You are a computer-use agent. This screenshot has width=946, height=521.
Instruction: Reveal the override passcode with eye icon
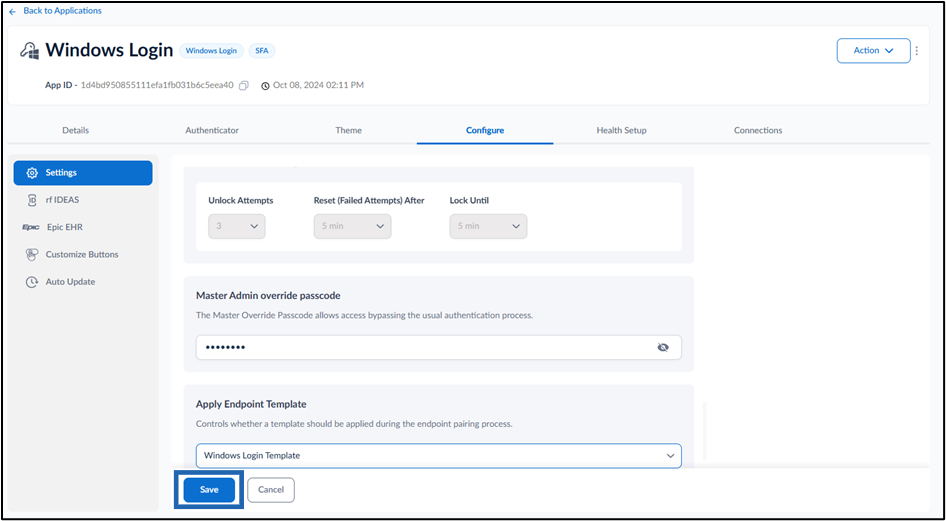pos(663,347)
